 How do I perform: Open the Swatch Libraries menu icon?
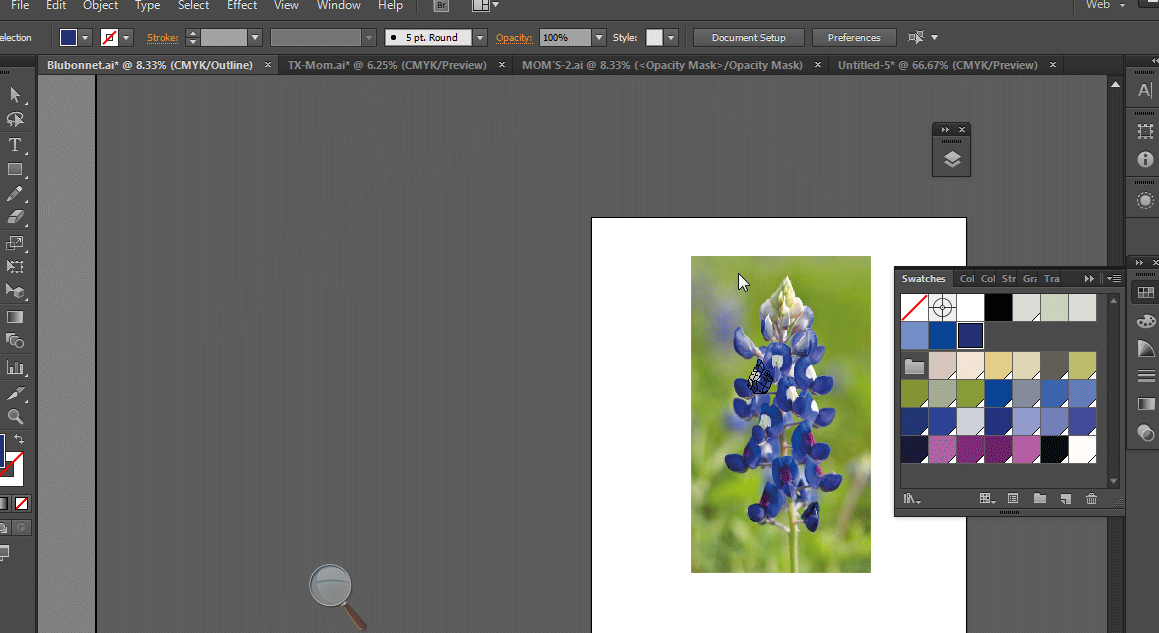pos(911,498)
